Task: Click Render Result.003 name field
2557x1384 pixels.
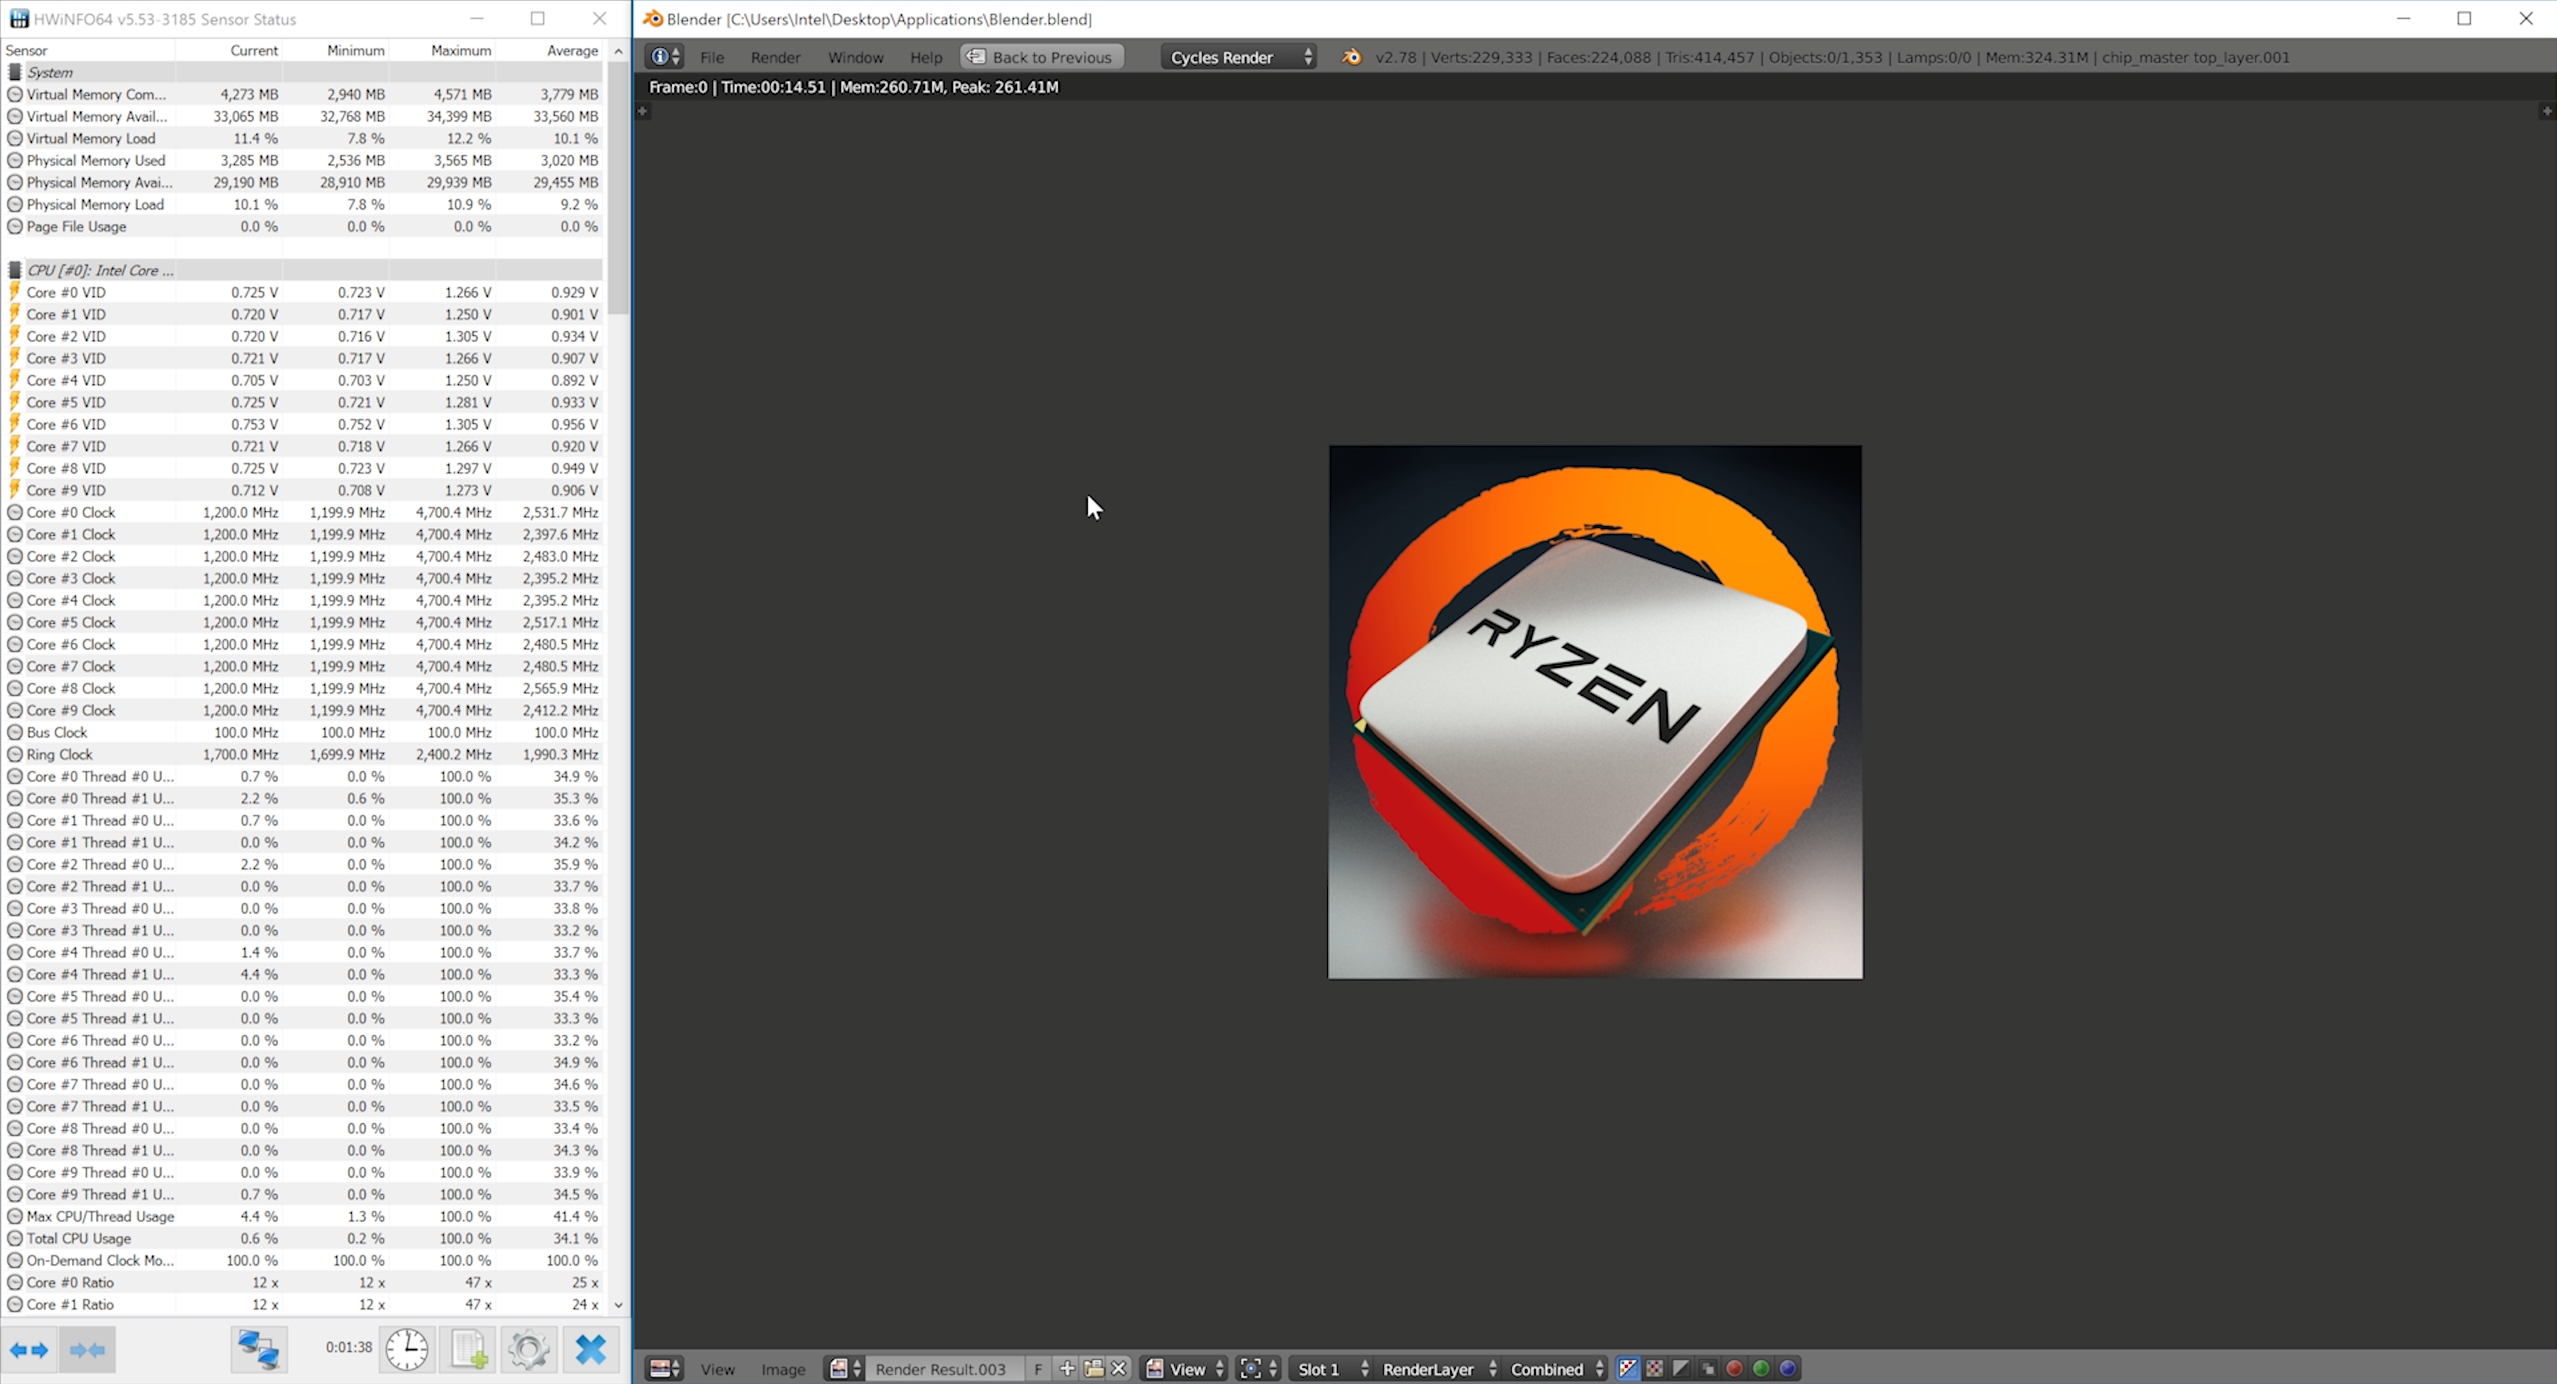Action: [x=944, y=1369]
